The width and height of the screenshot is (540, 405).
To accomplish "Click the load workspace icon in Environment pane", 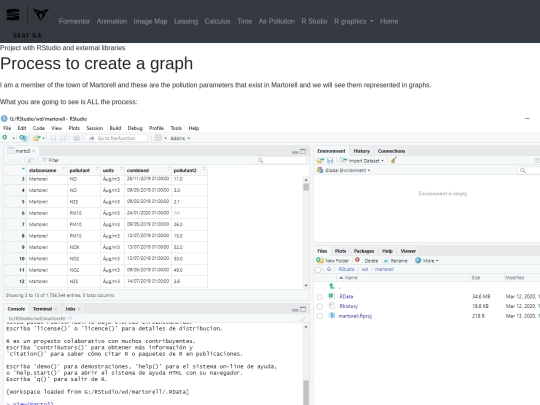I will point(320,161).
